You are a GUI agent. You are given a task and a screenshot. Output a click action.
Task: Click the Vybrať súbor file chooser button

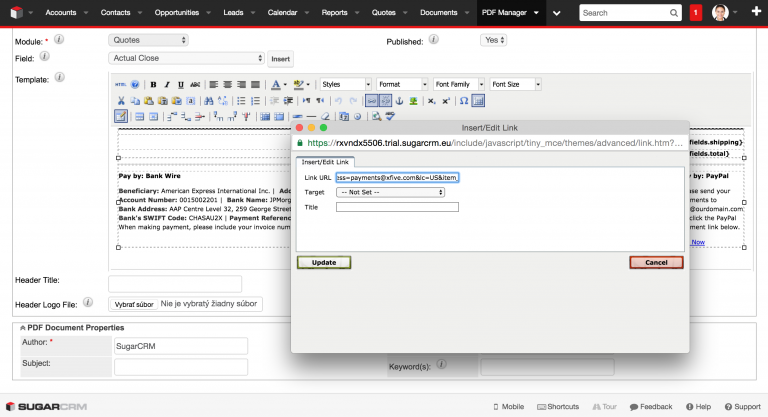tap(134, 304)
